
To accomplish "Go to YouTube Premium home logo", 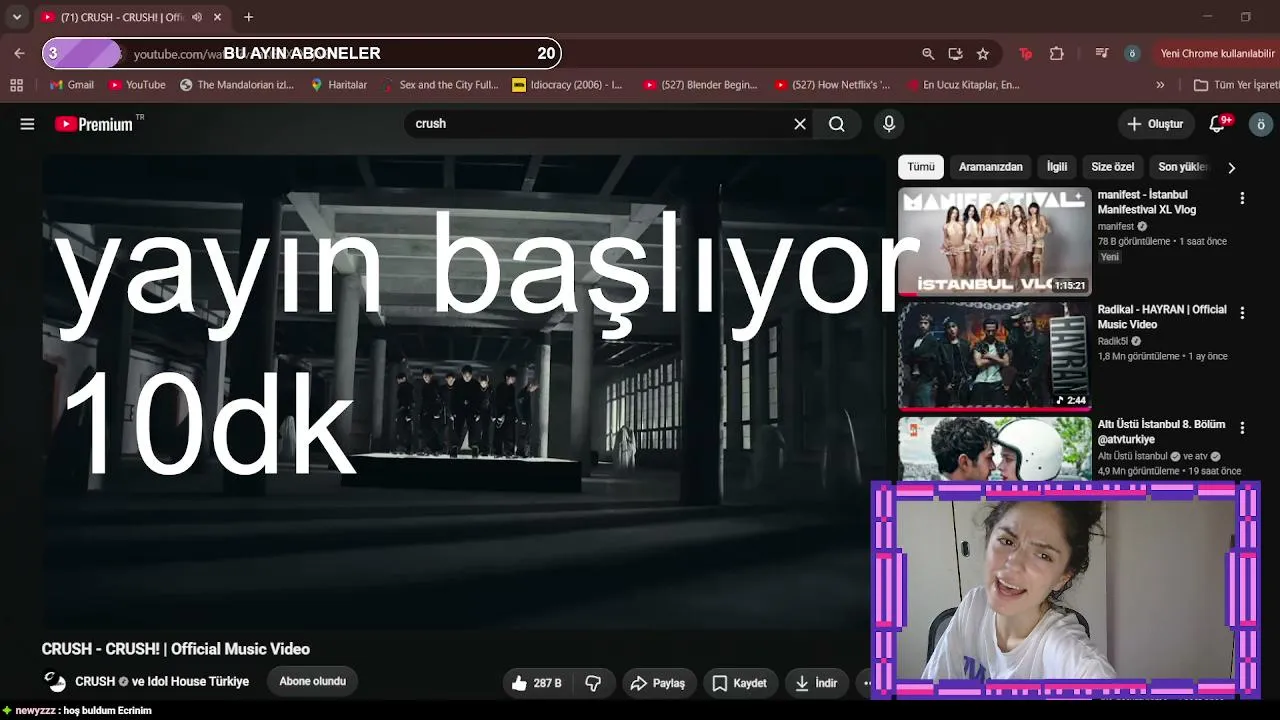I will (x=94, y=124).
